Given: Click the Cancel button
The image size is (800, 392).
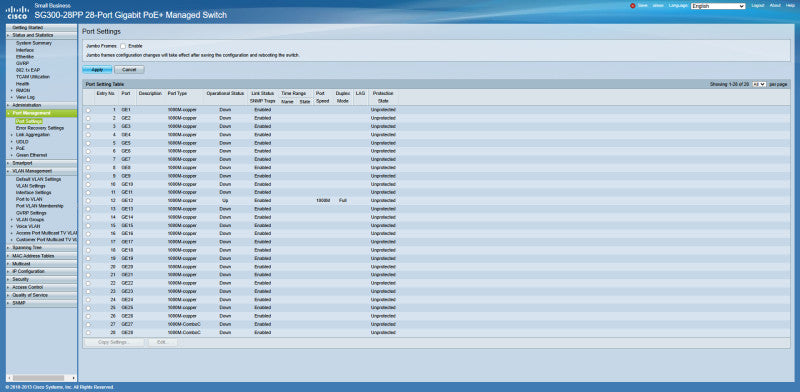Looking at the screenshot, I should (x=129, y=69).
